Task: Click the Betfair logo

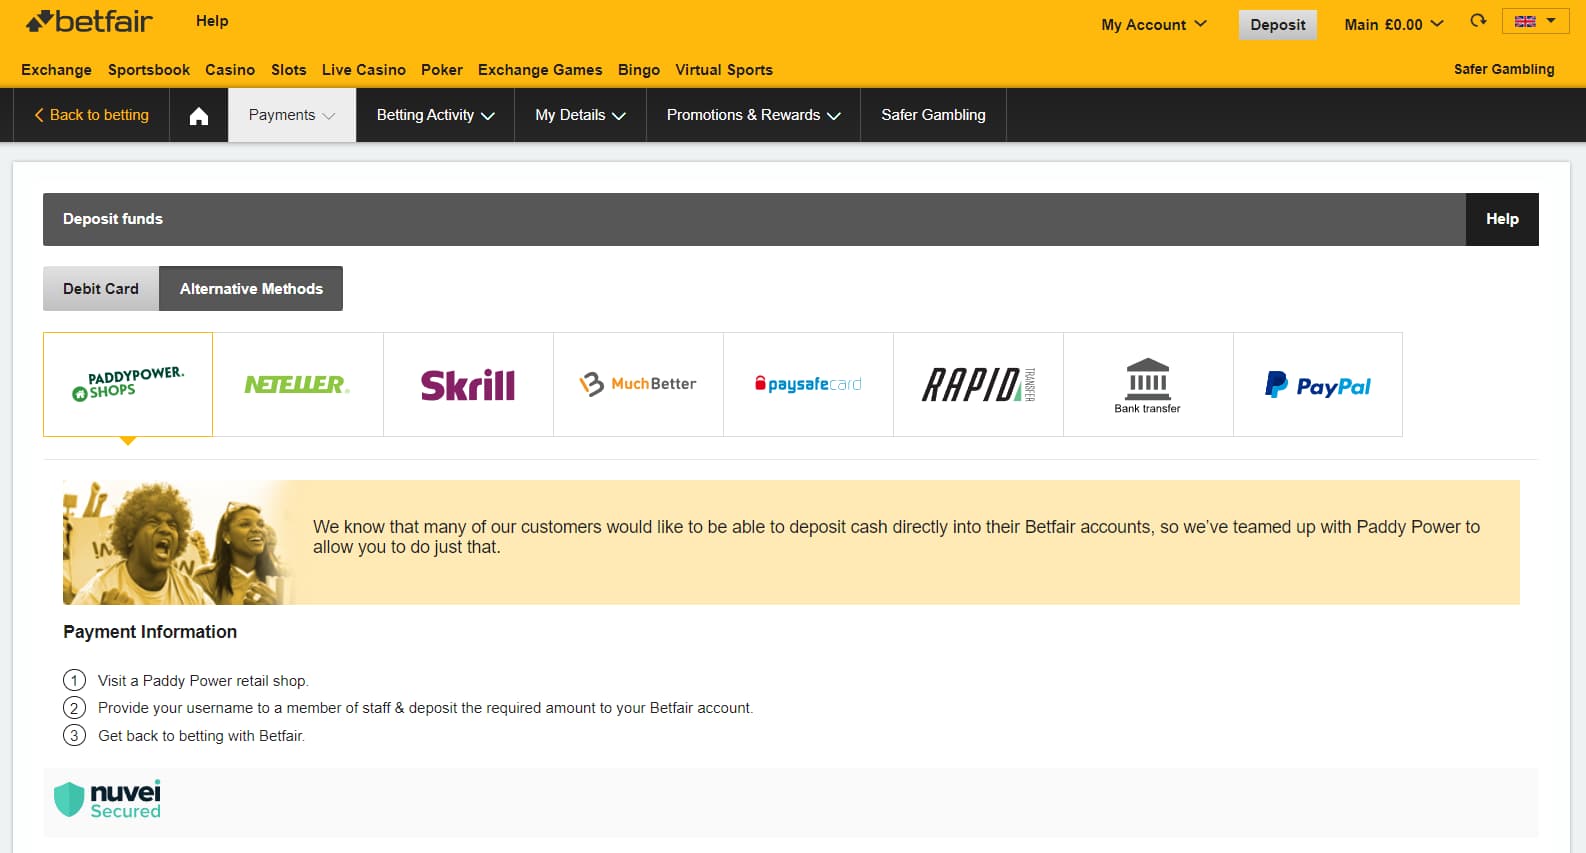Action: pyautogui.click(x=89, y=21)
